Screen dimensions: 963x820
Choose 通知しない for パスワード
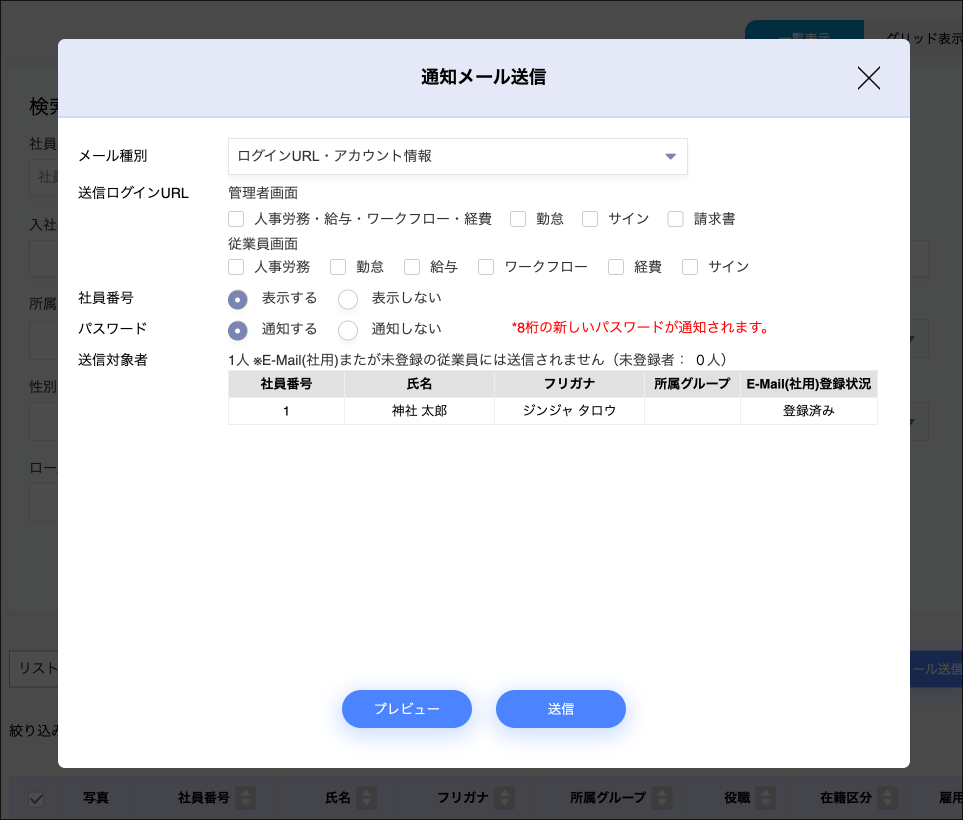(348, 330)
